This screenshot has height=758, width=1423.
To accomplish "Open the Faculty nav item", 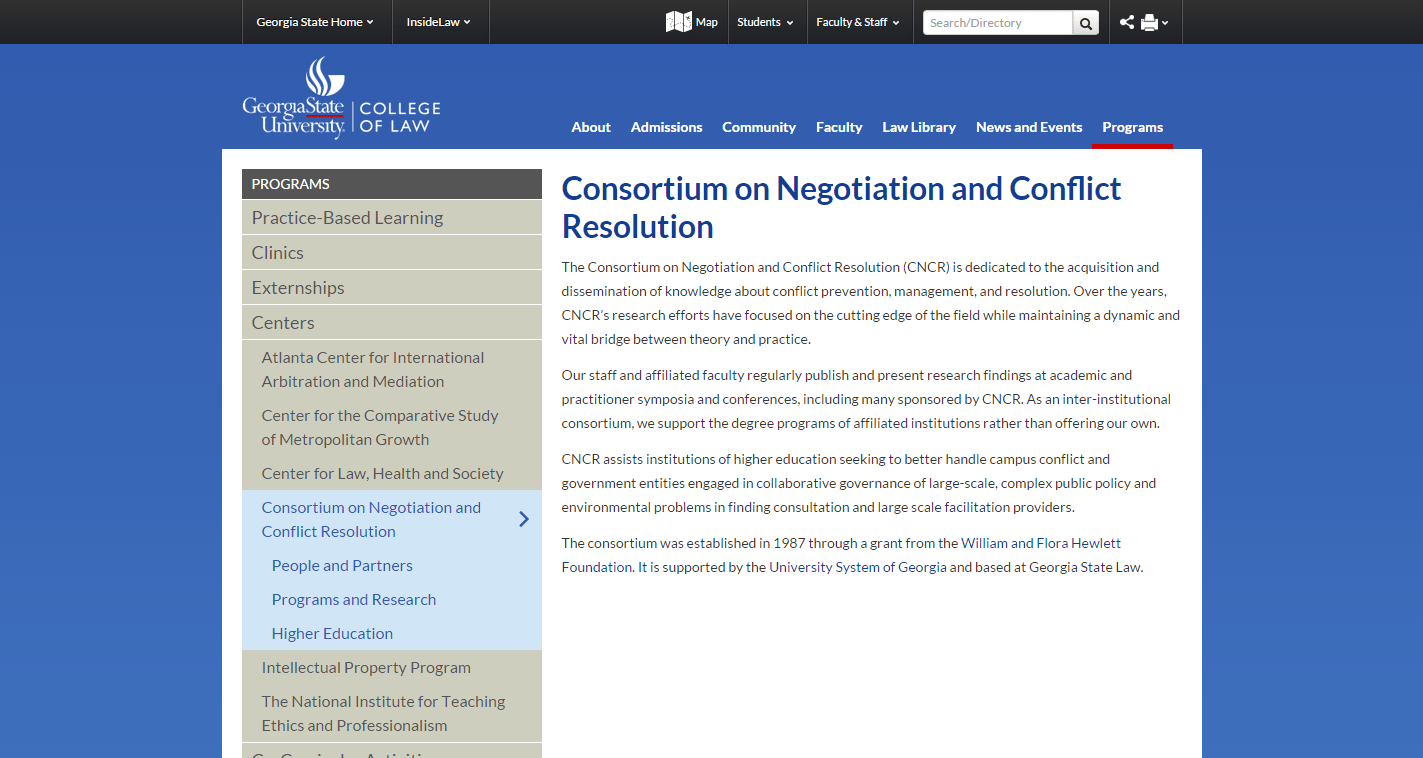I will (x=839, y=127).
